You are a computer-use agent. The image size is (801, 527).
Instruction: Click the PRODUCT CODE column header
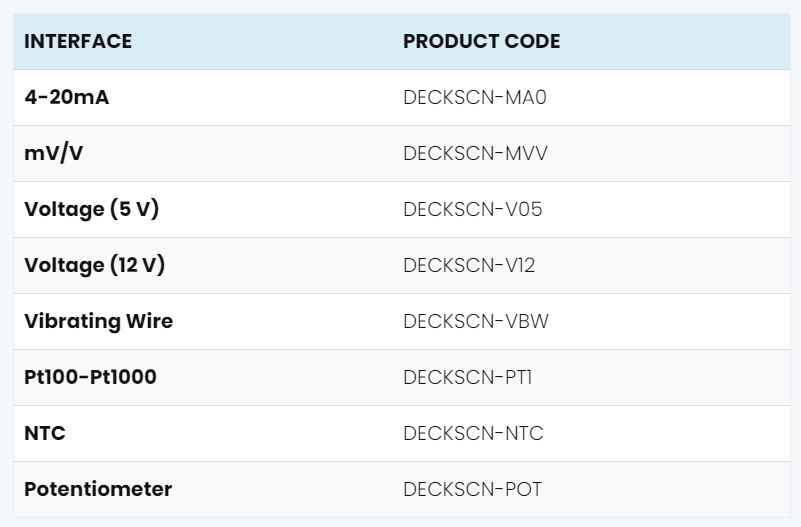pyautogui.click(x=481, y=41)
